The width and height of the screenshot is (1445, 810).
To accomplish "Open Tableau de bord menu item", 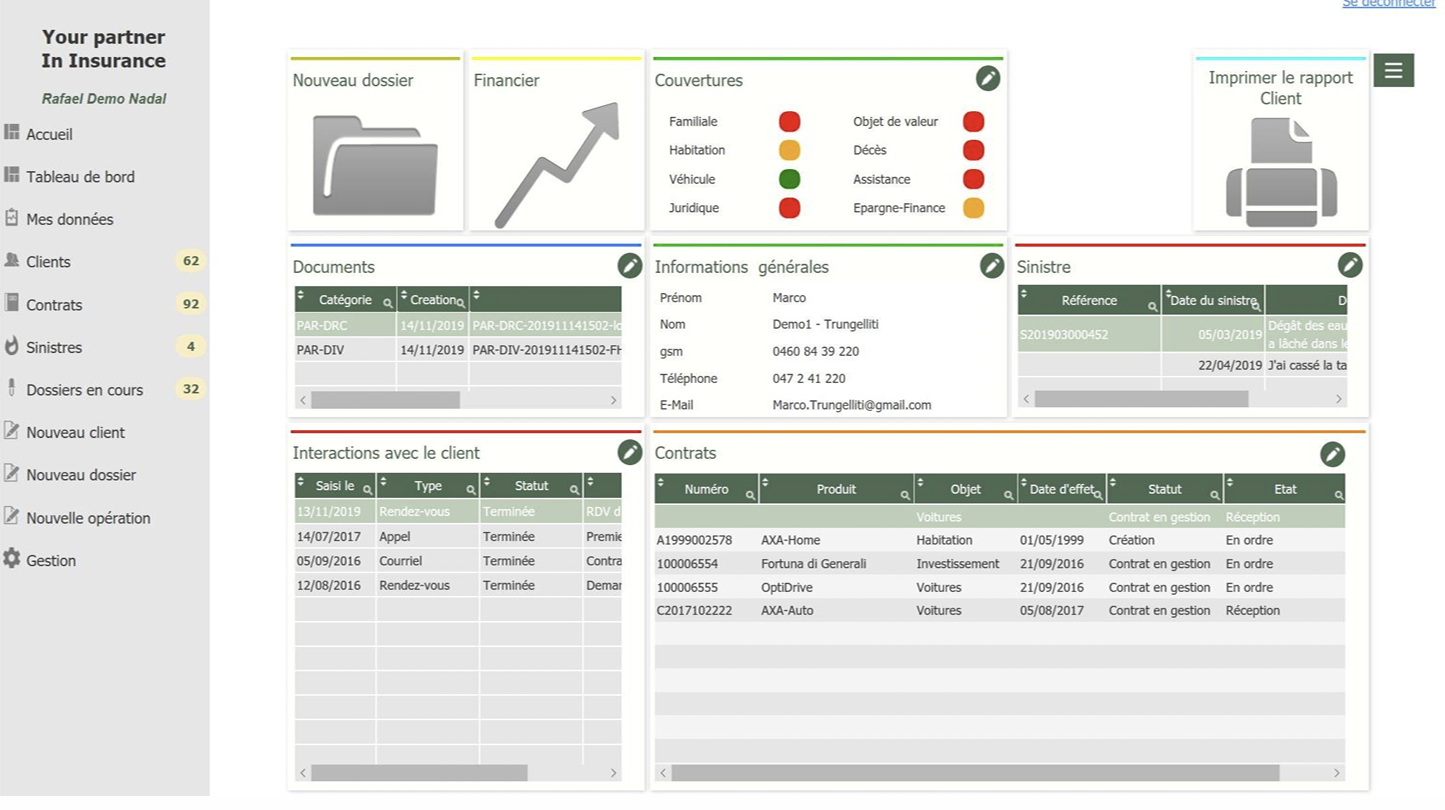I will [x=80, y=177].
